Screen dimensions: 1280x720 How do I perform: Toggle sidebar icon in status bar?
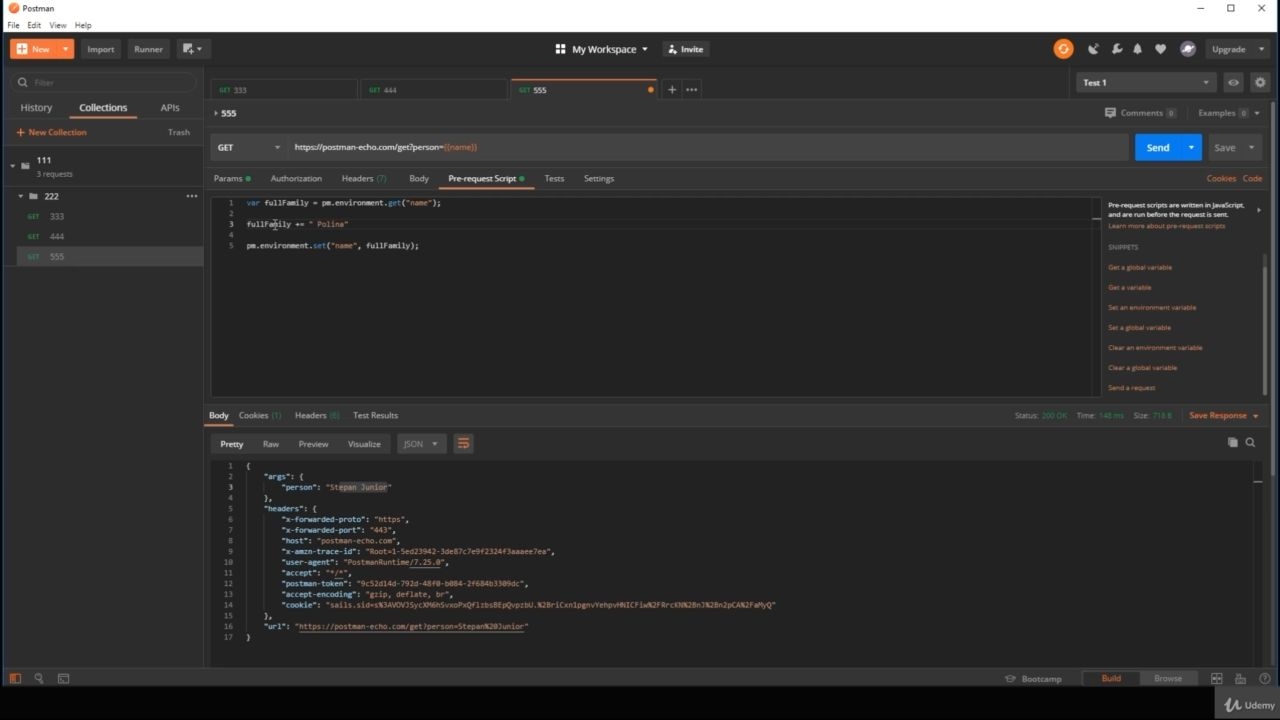tap(15, 678)
